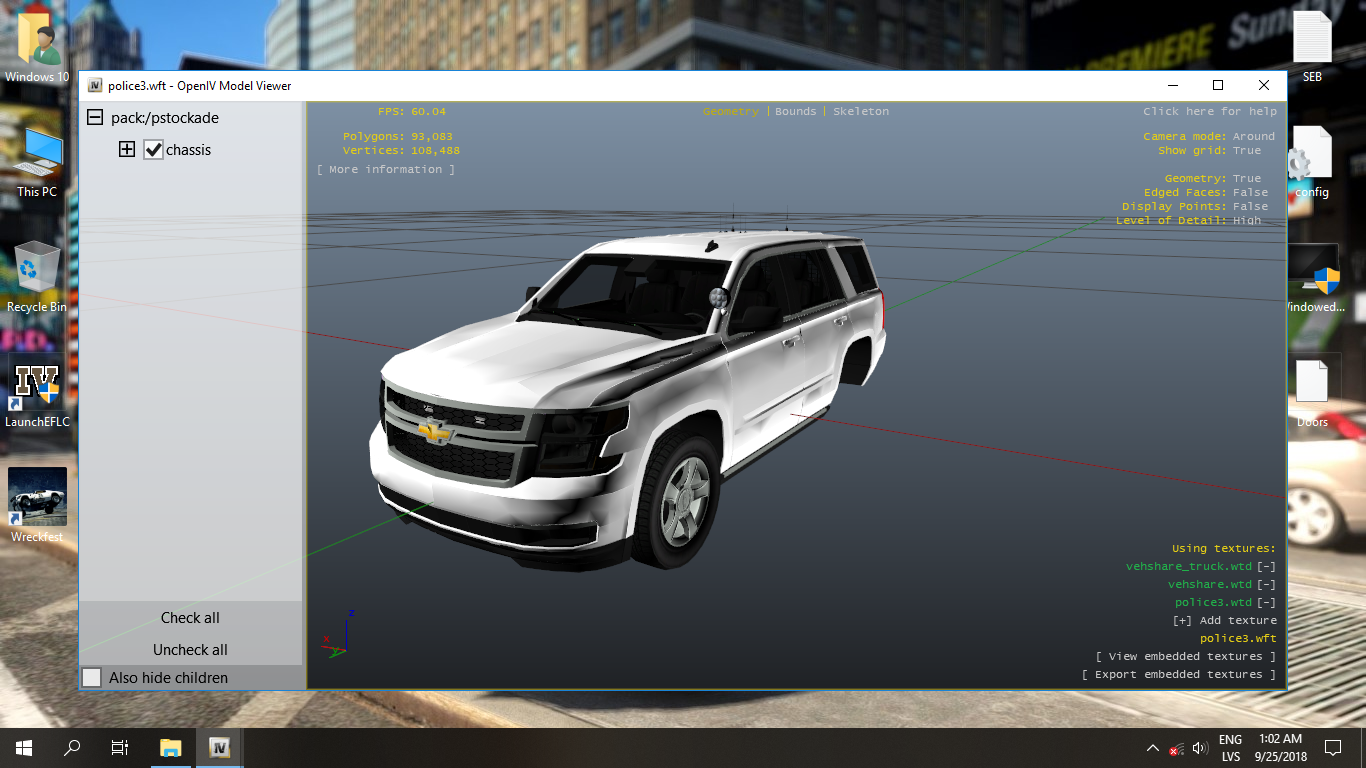
Task: Uncheck the chassis visibility checkbox
Action: click(x=153, y=150)
